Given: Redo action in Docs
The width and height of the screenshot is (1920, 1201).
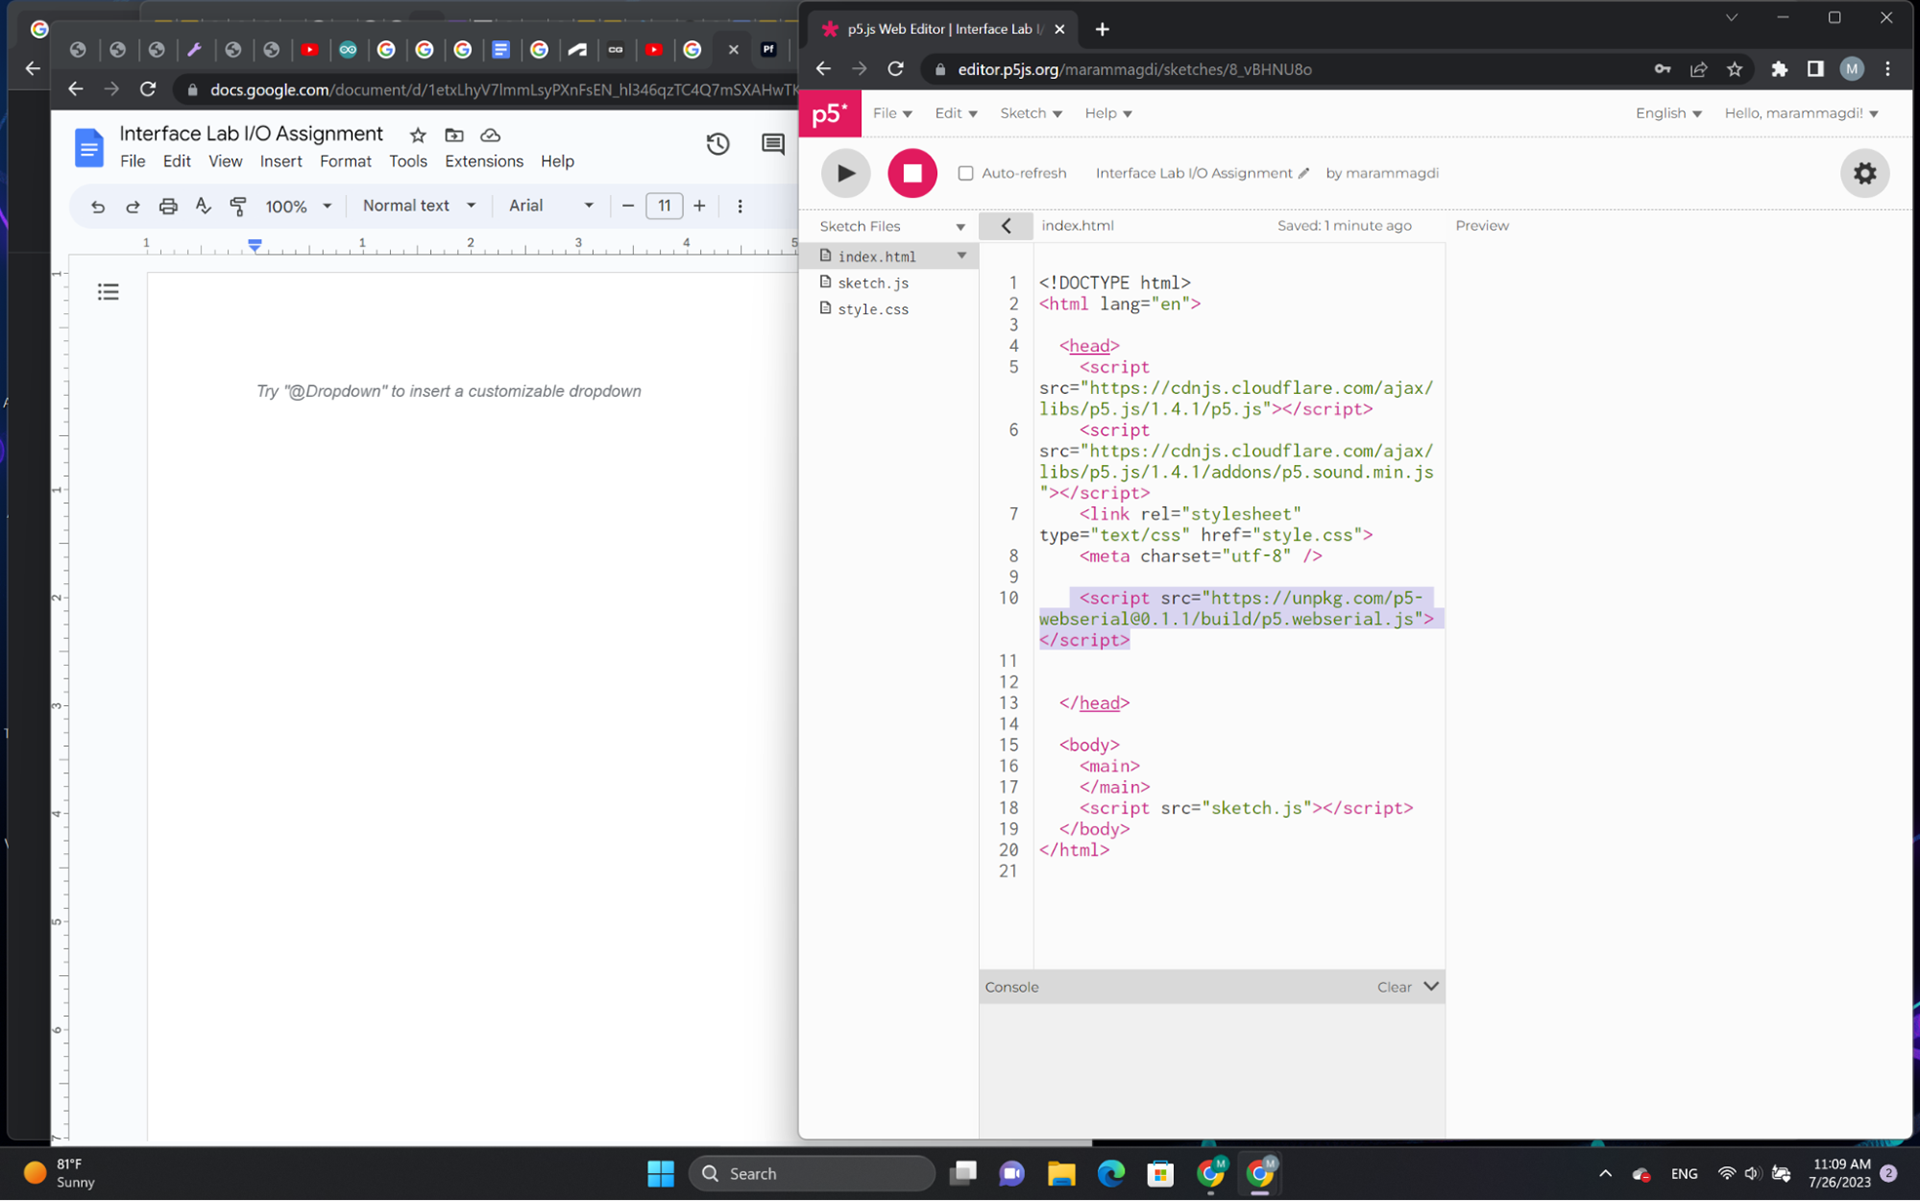Looking at the screenshot, I should click(x=132, y=206).
